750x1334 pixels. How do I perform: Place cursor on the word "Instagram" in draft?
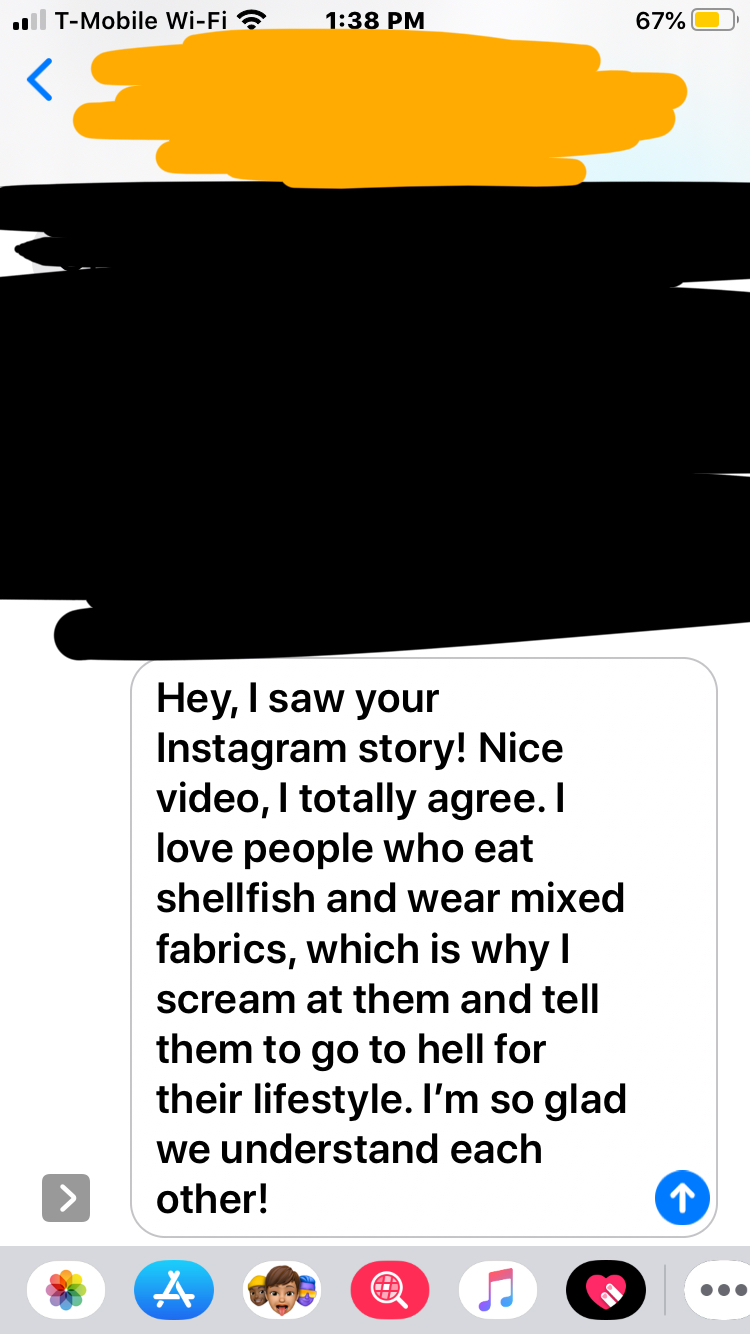[x=250, y=749]
